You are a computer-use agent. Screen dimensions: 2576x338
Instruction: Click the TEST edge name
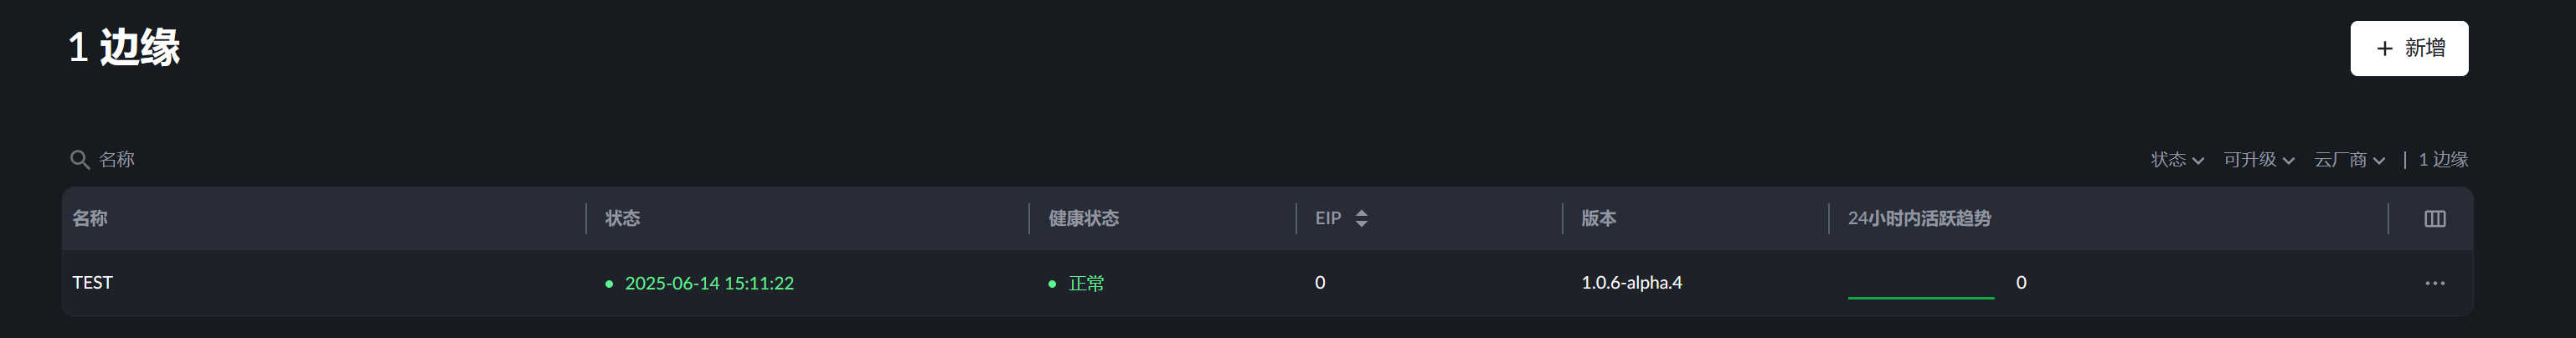tap(93, 283)
